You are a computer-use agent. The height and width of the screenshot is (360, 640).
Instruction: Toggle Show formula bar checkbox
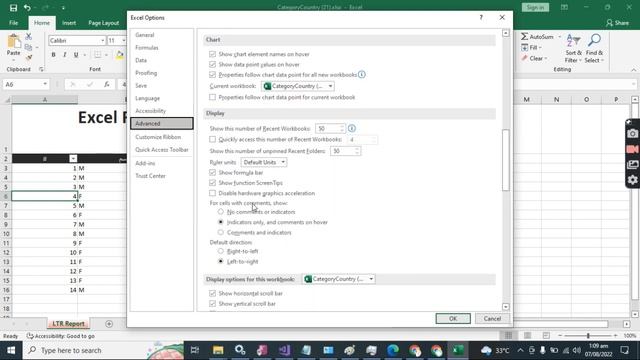click(x=212, y=173)
